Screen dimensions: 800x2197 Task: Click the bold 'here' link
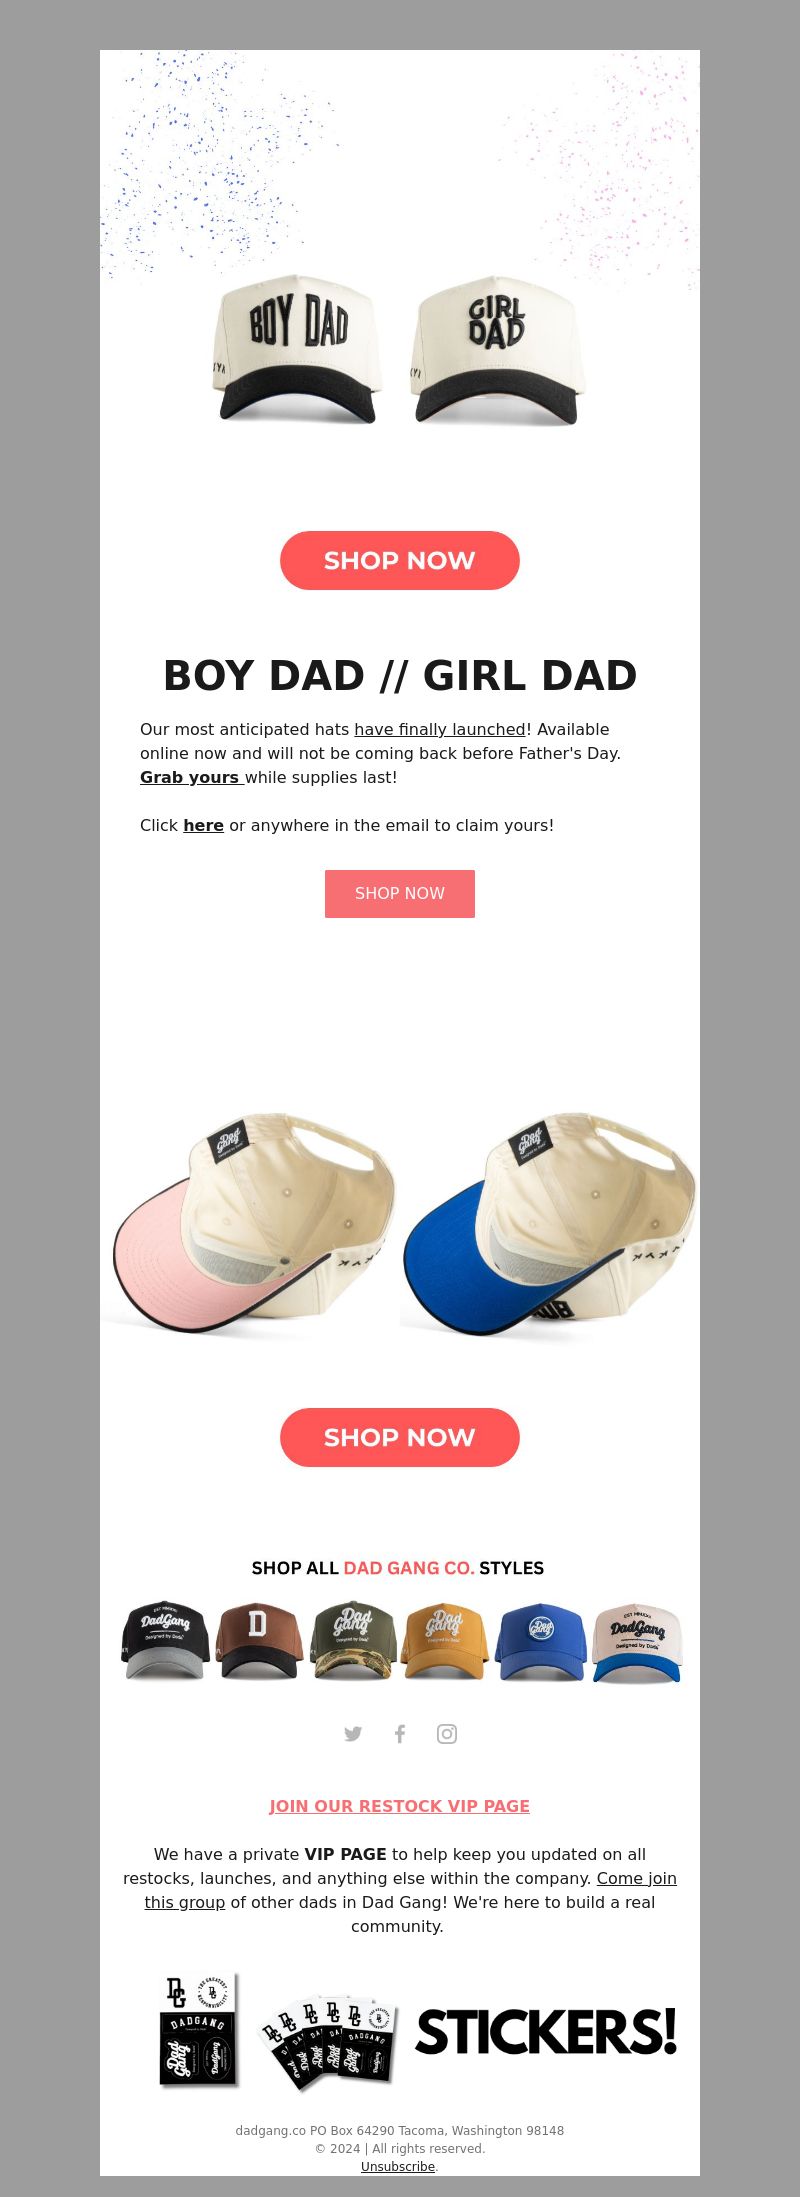tap(203, 825)
